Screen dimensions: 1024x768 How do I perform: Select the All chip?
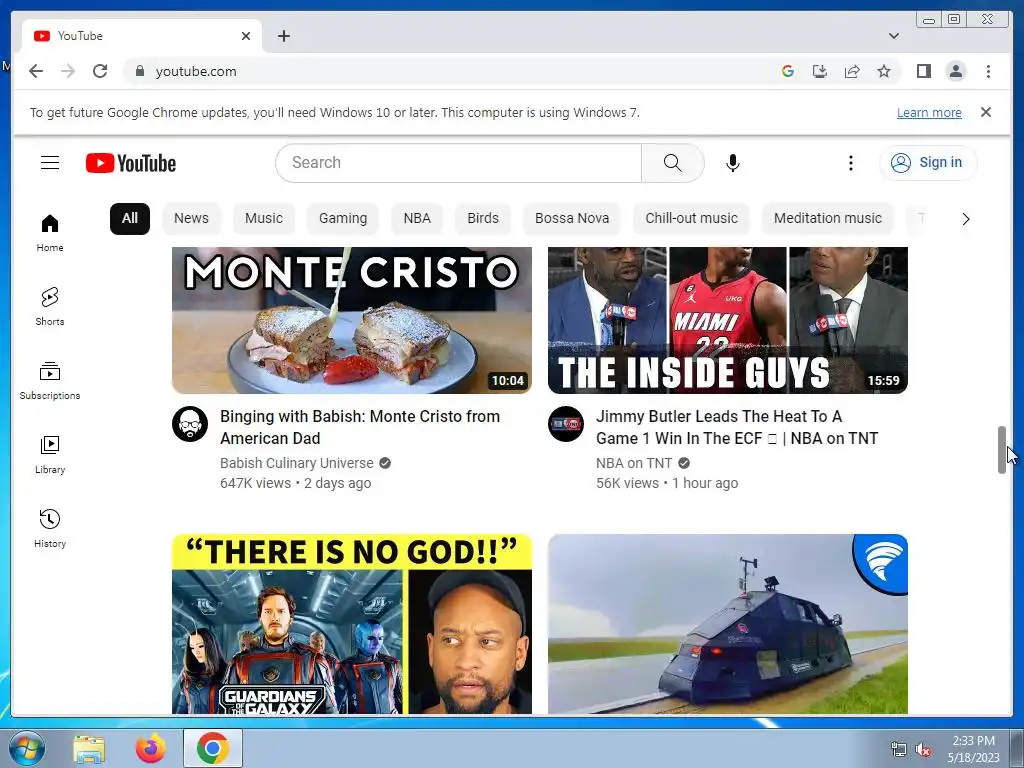tap(130, 218)
